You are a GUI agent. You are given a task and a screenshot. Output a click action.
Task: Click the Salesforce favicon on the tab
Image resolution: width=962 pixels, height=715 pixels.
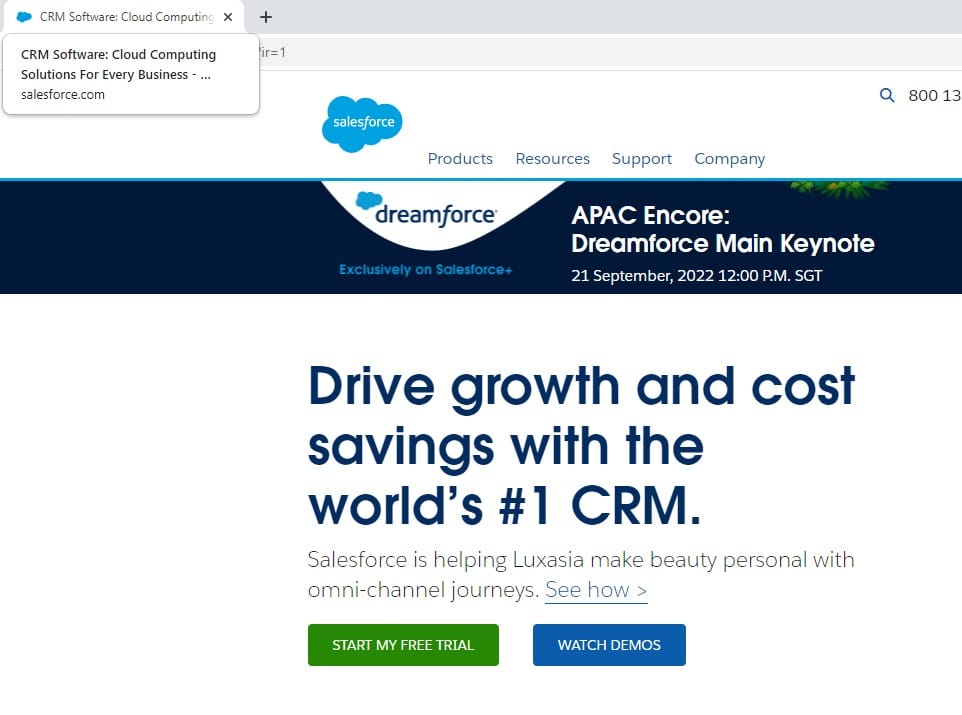click(x=24, y=17)
